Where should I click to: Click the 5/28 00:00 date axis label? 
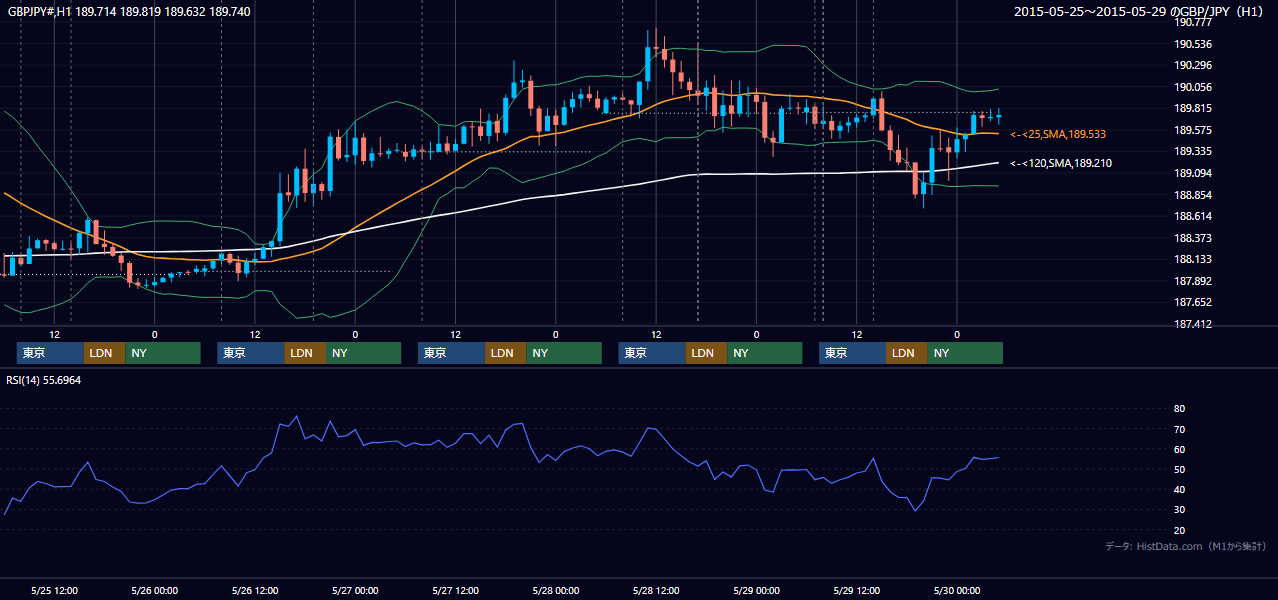[x=555, y=591]
